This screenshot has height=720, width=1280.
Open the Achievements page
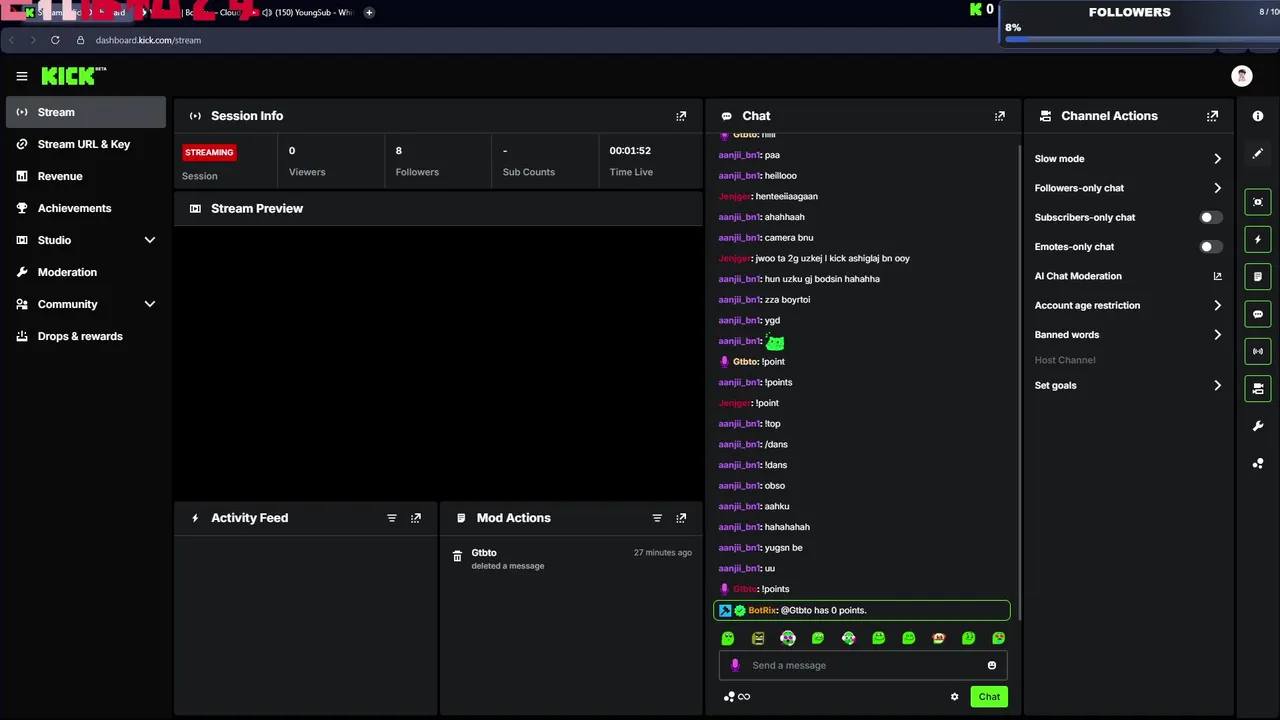[x=86, y=208]
